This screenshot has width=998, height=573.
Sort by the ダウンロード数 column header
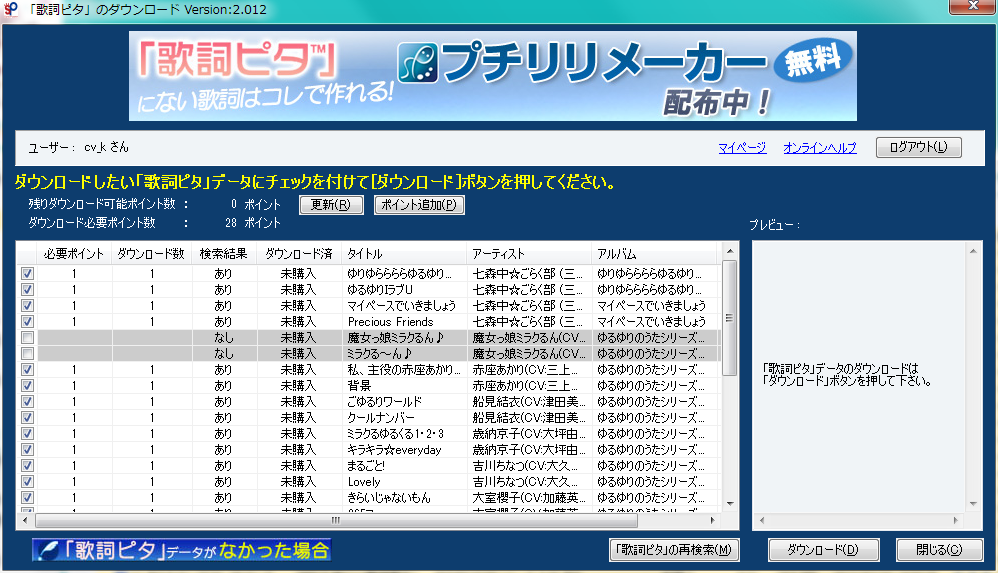tap(151, 253)
